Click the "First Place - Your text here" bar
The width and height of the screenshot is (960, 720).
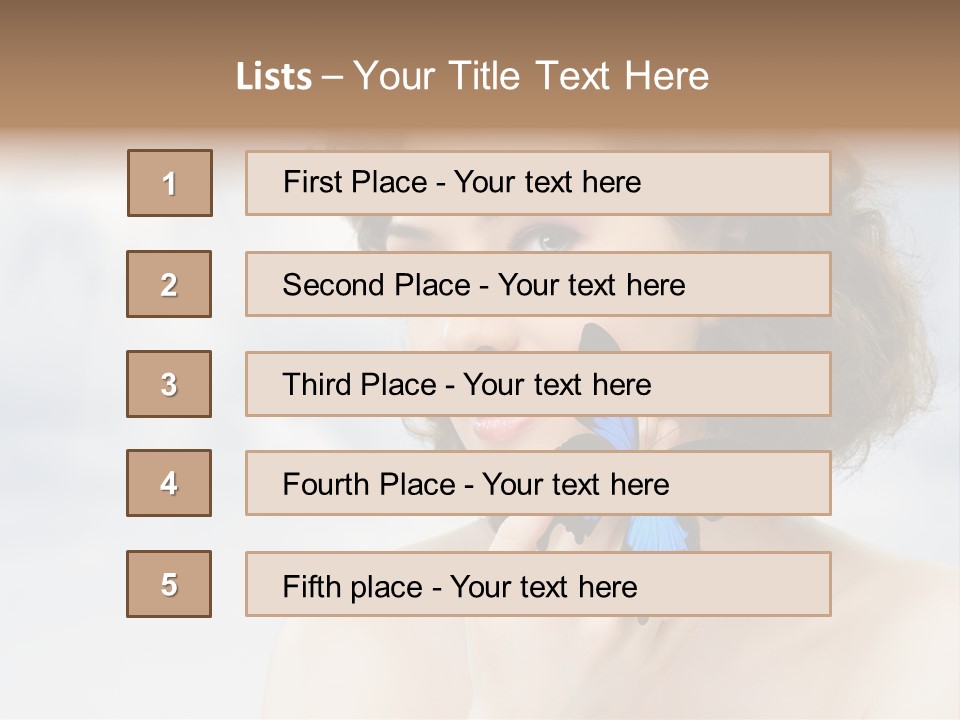click(538, 183)
